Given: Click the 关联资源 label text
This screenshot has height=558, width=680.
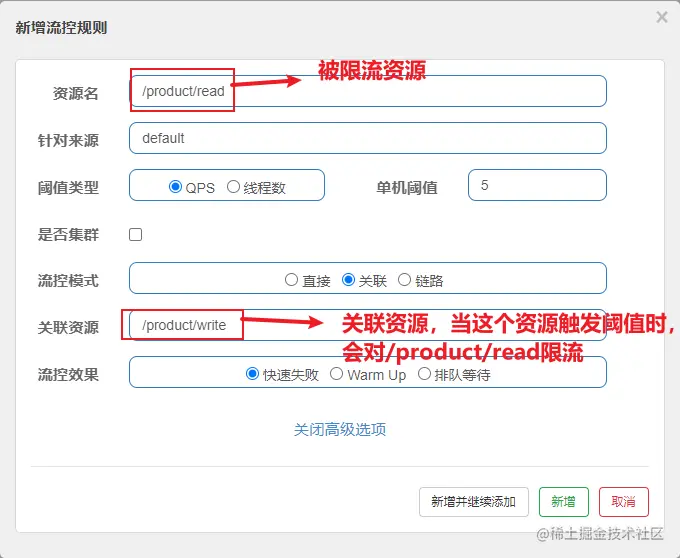Looking at the screenshot, I should tap(68, 327).
